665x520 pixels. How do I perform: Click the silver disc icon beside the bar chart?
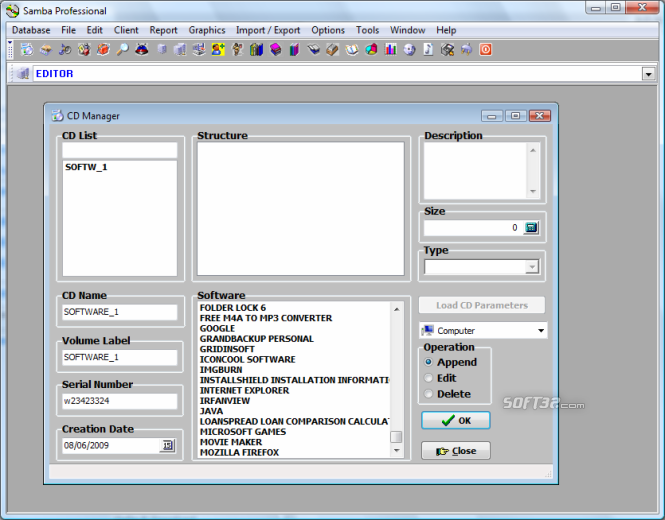tap(409, 50)
